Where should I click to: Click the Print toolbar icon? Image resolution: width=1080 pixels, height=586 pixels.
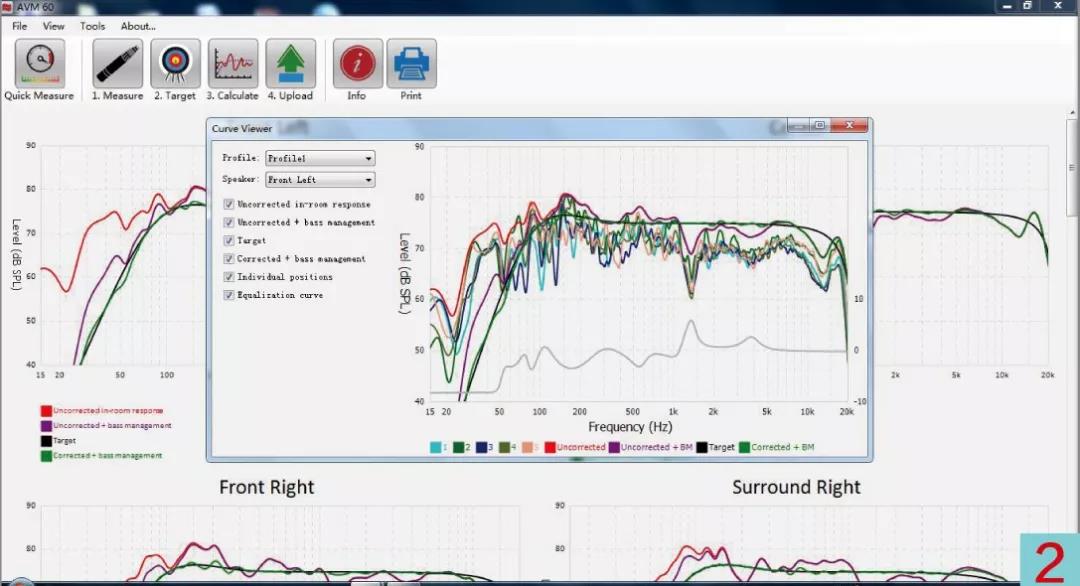(411, 63)
